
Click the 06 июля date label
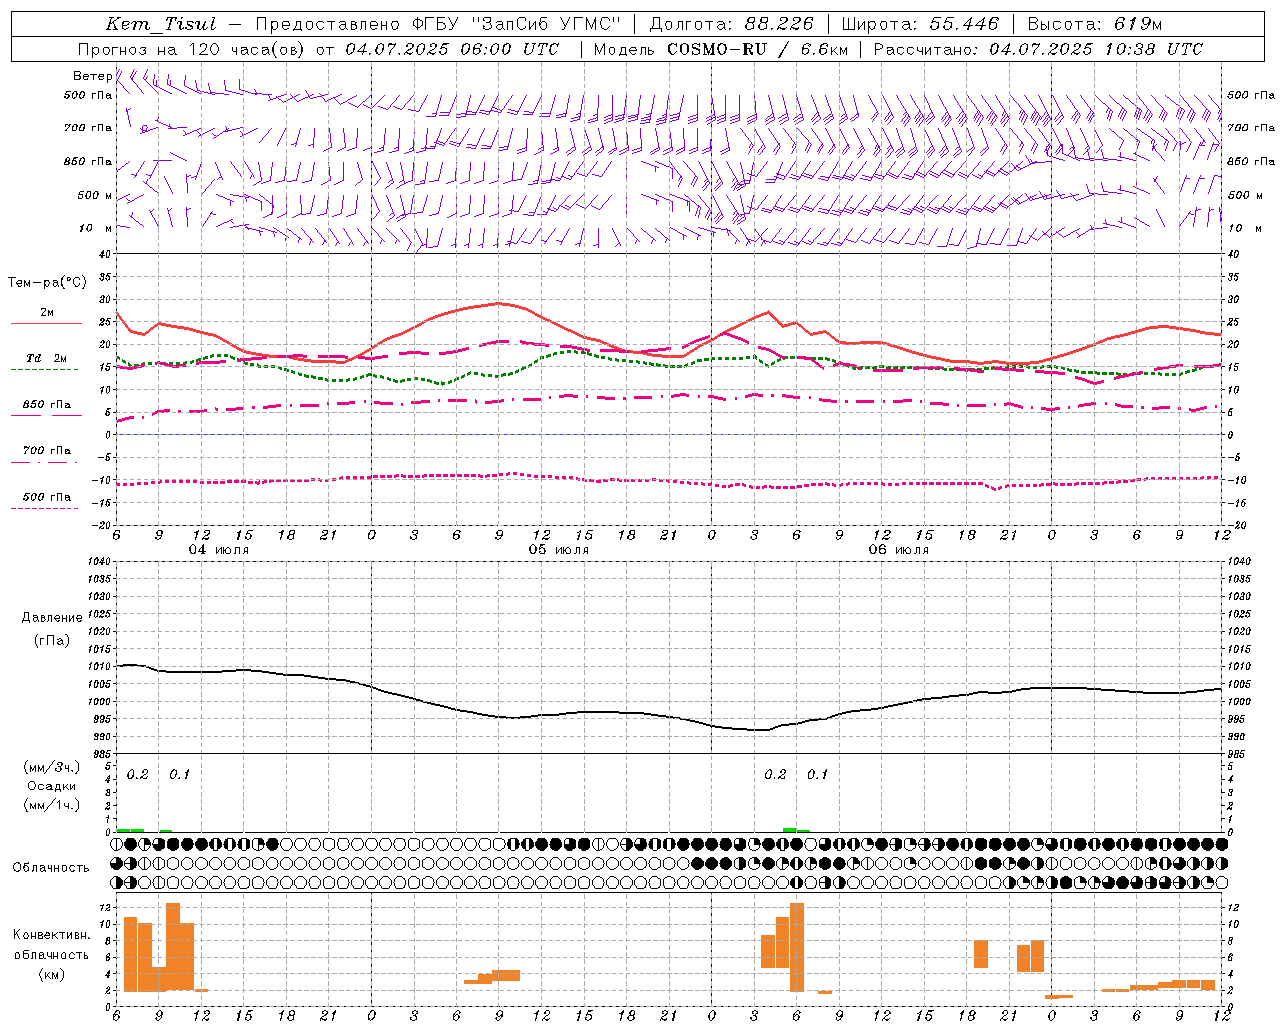(898, 550)
